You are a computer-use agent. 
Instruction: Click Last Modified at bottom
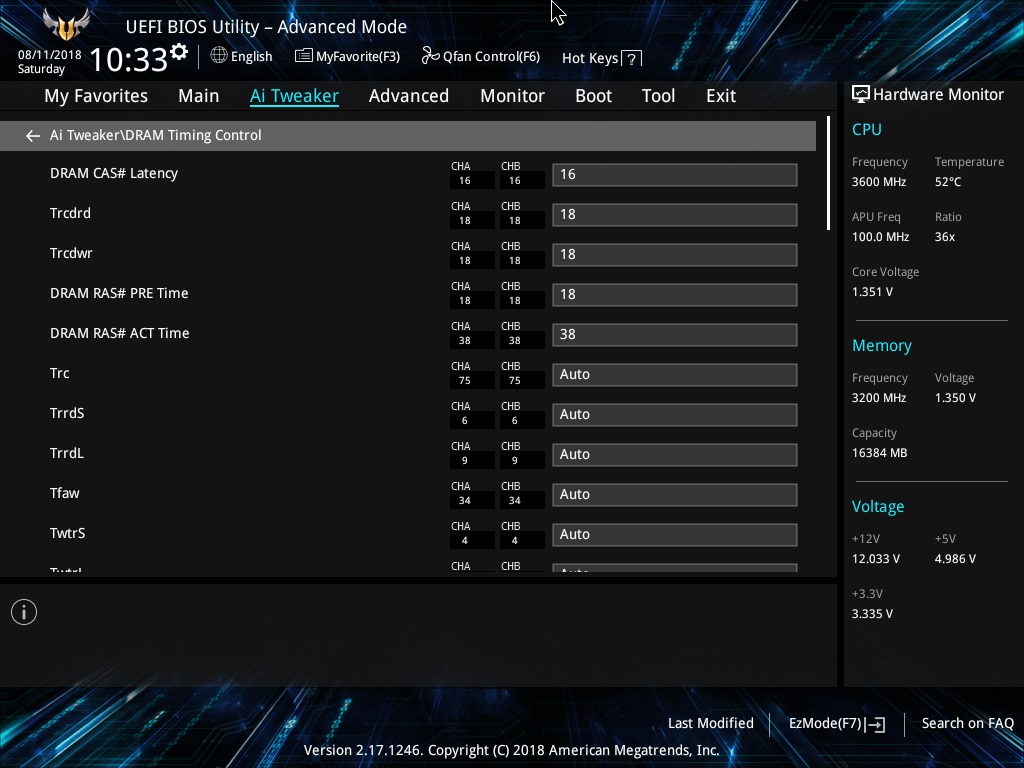711,724
